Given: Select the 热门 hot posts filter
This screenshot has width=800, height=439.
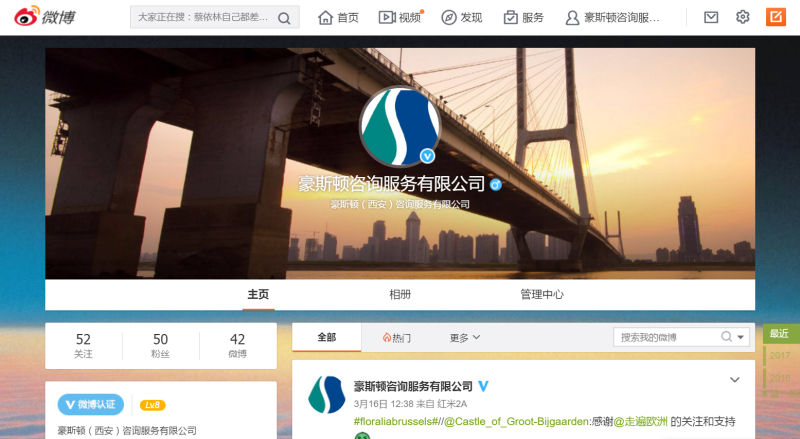Looking at the screenshot, I should 396,338.
